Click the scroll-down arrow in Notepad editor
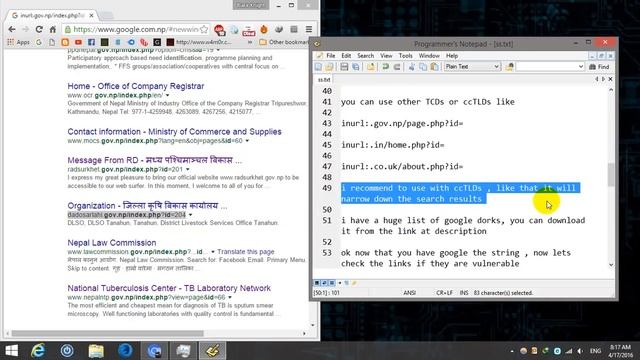This screenshot has height=360, width=640. coord(611,265)
